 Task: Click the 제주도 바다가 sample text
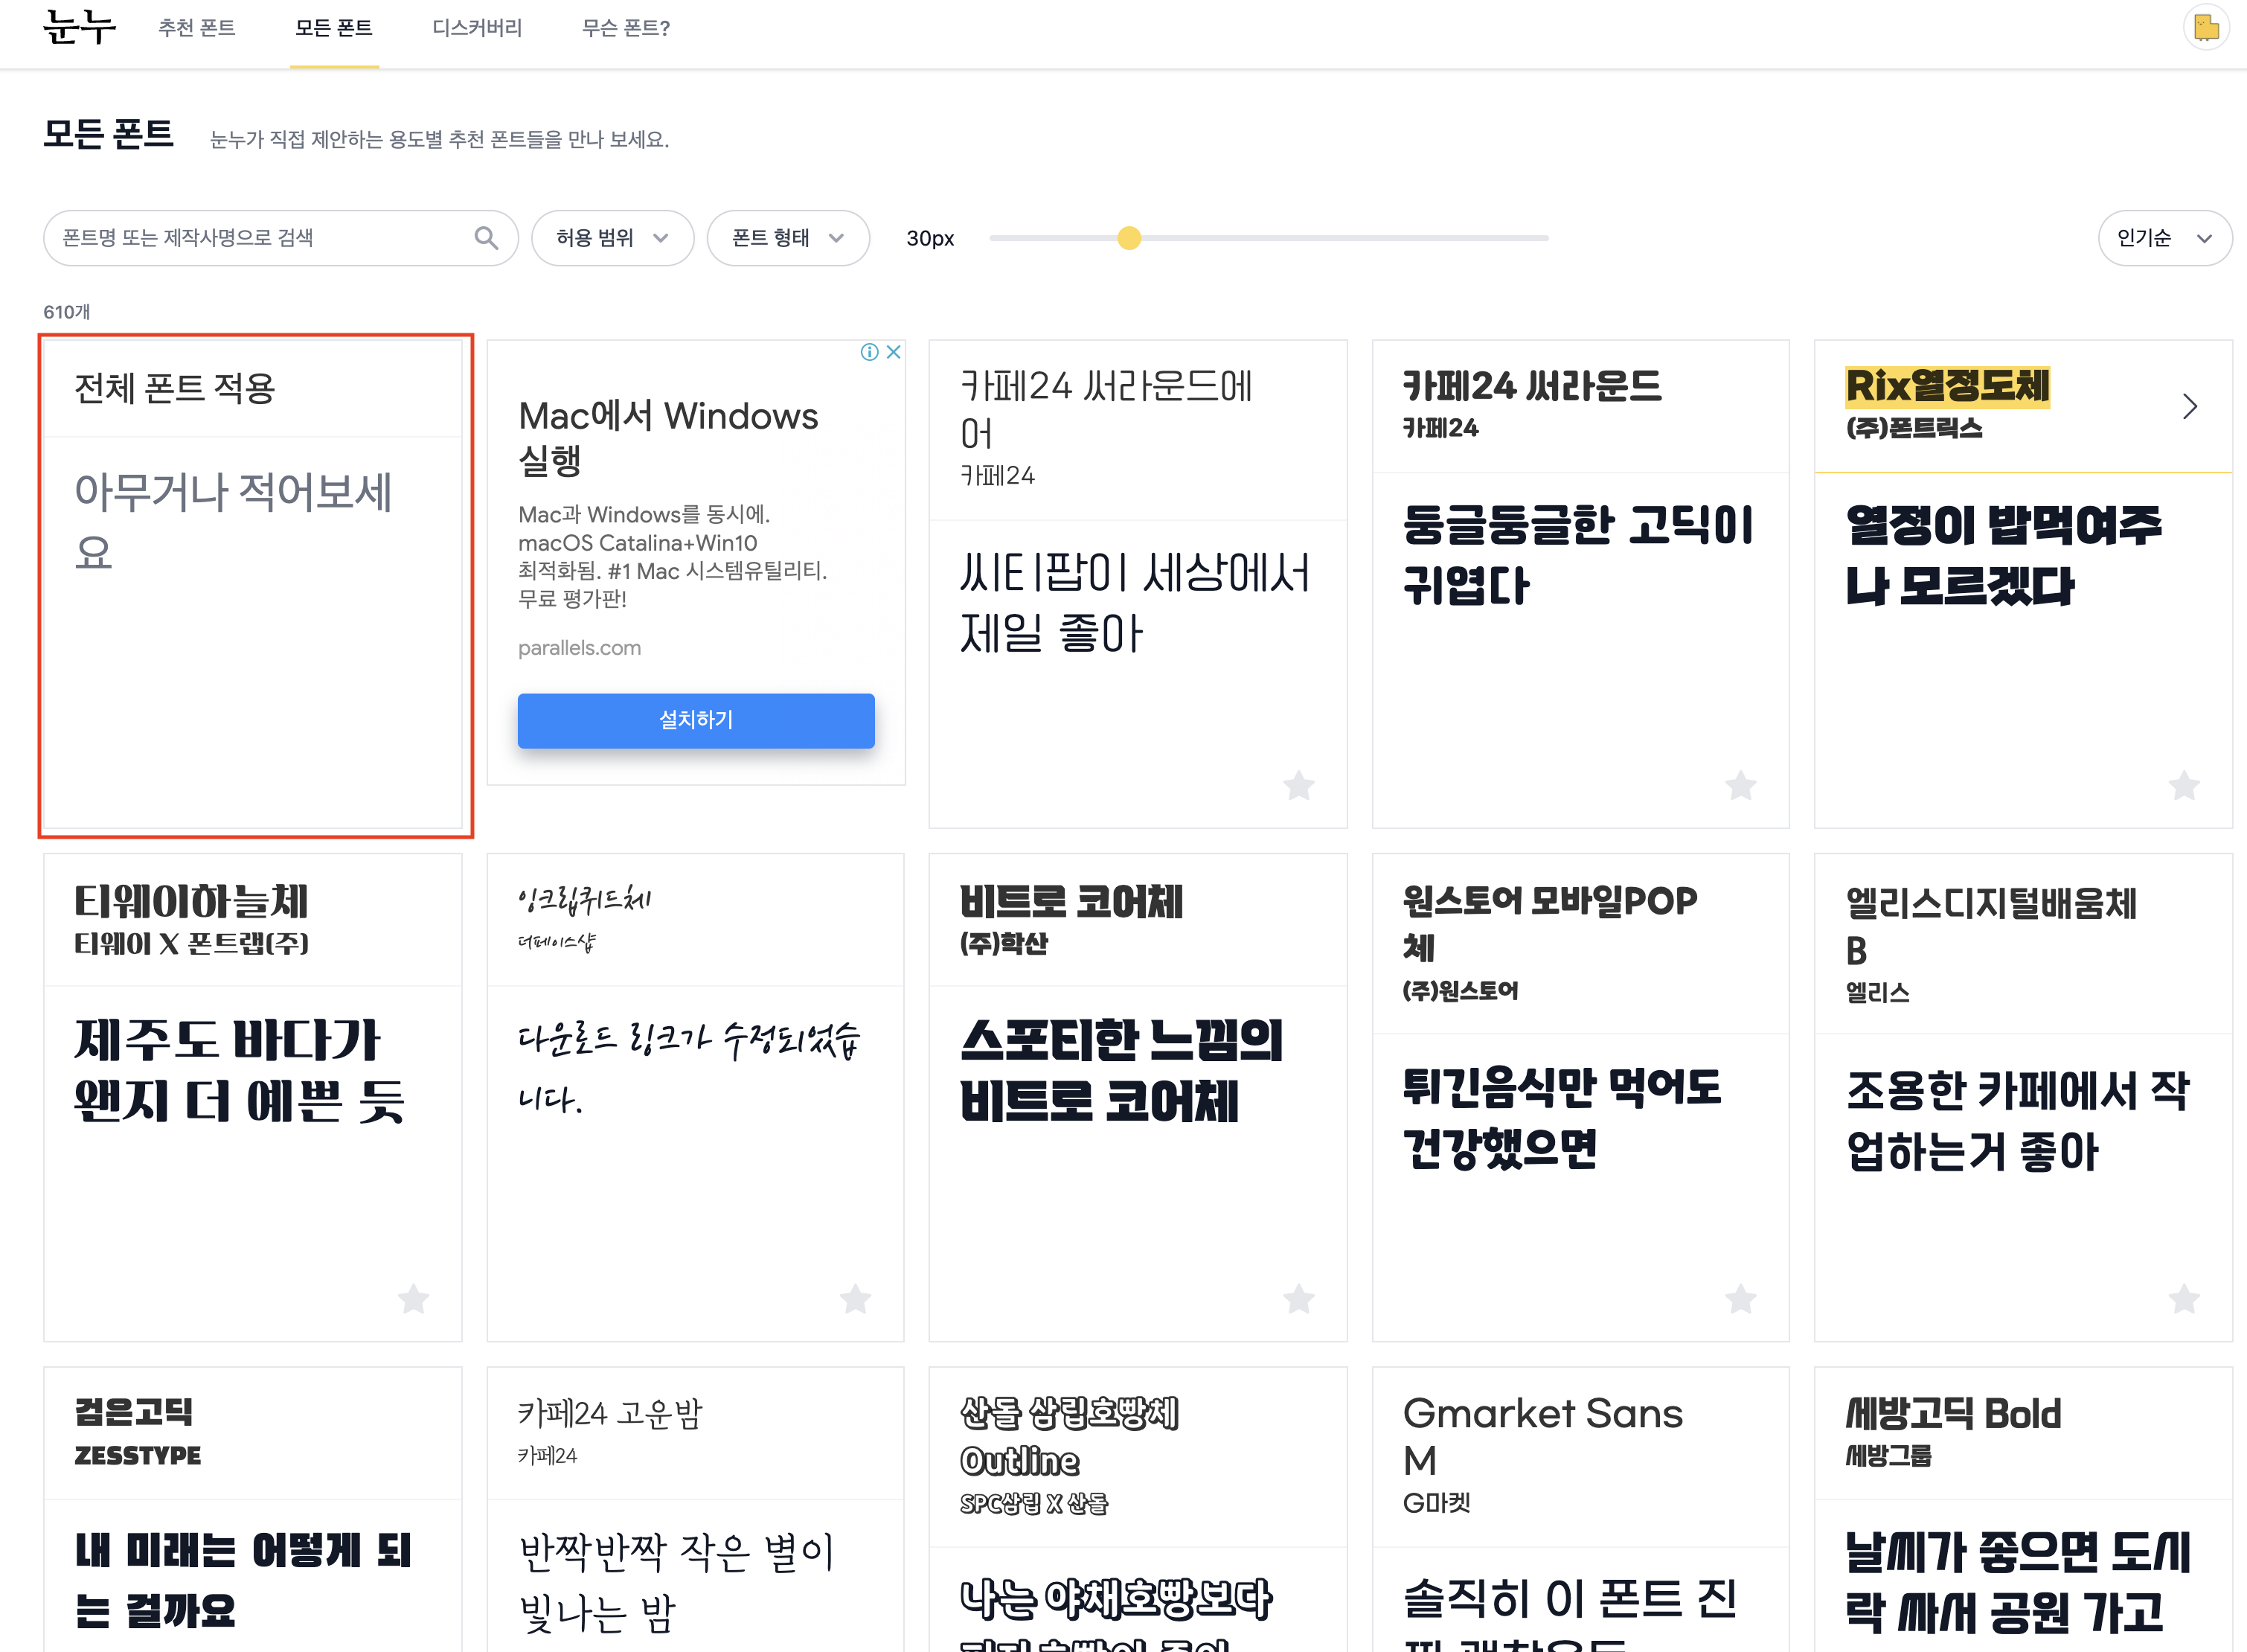pos(240,1070)
